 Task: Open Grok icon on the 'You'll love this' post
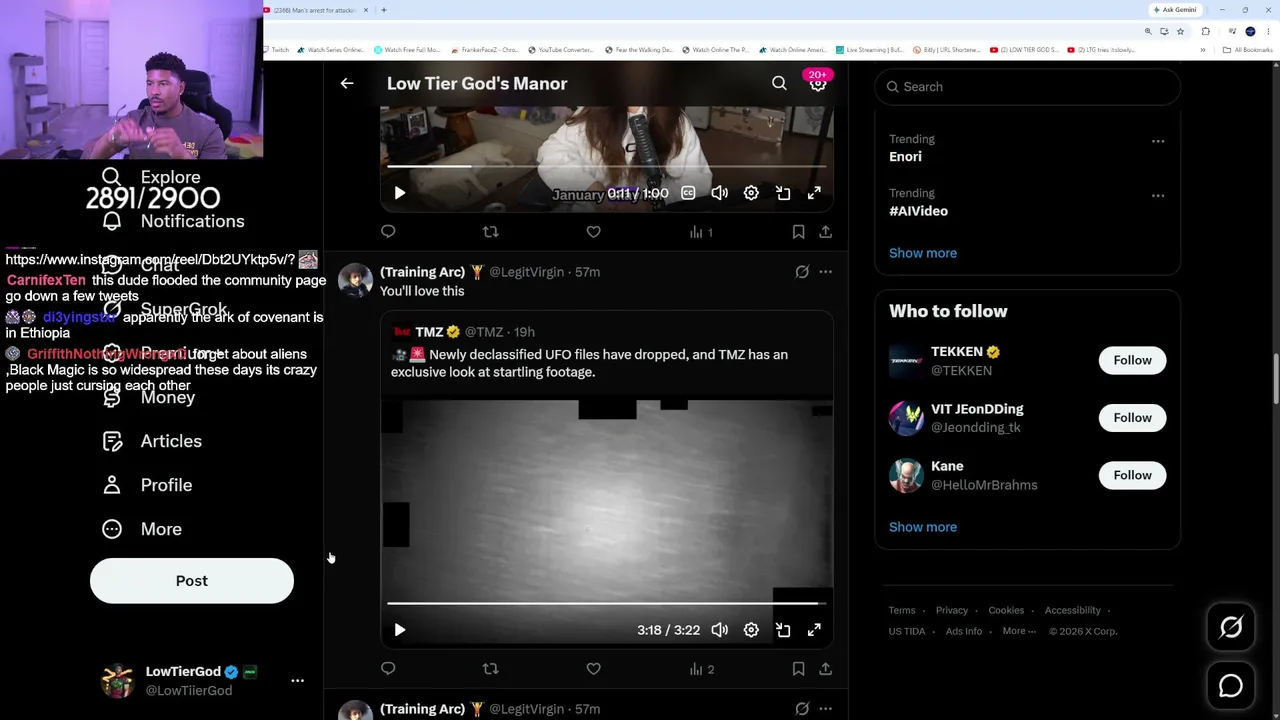coord(802,272)
